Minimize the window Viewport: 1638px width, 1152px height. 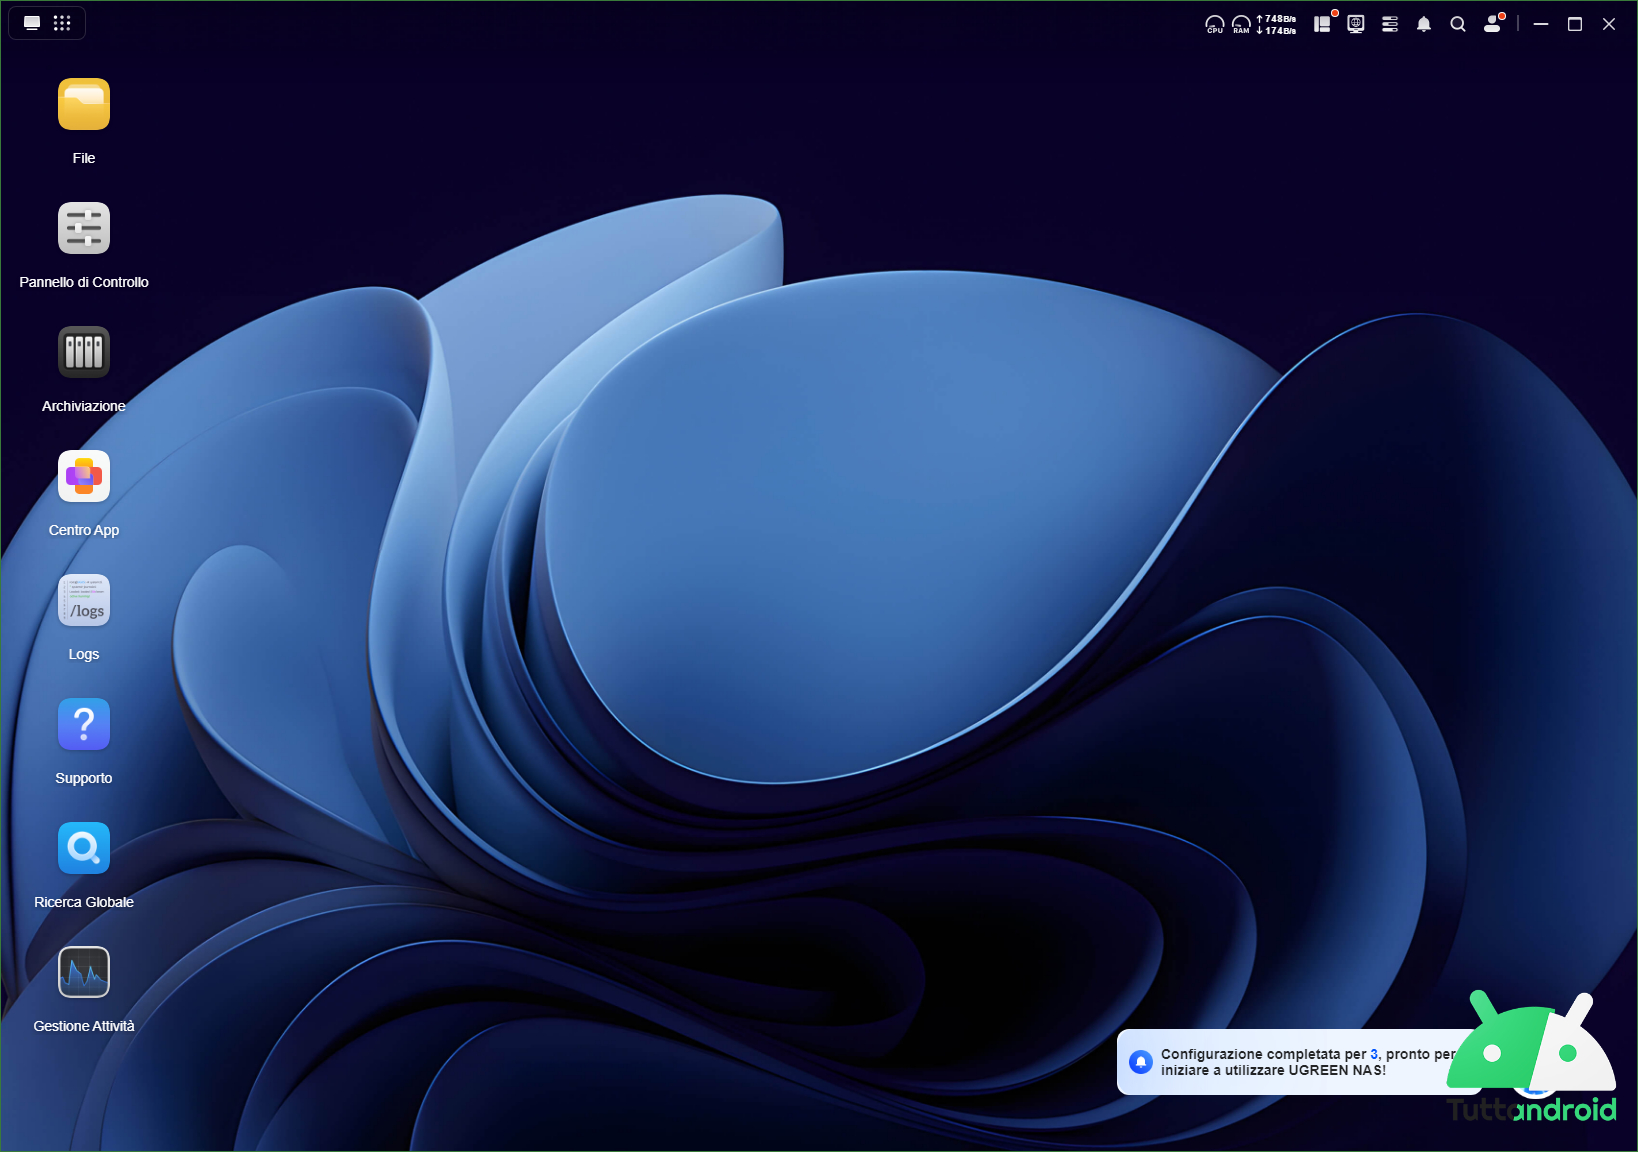tap(1541, 24)
